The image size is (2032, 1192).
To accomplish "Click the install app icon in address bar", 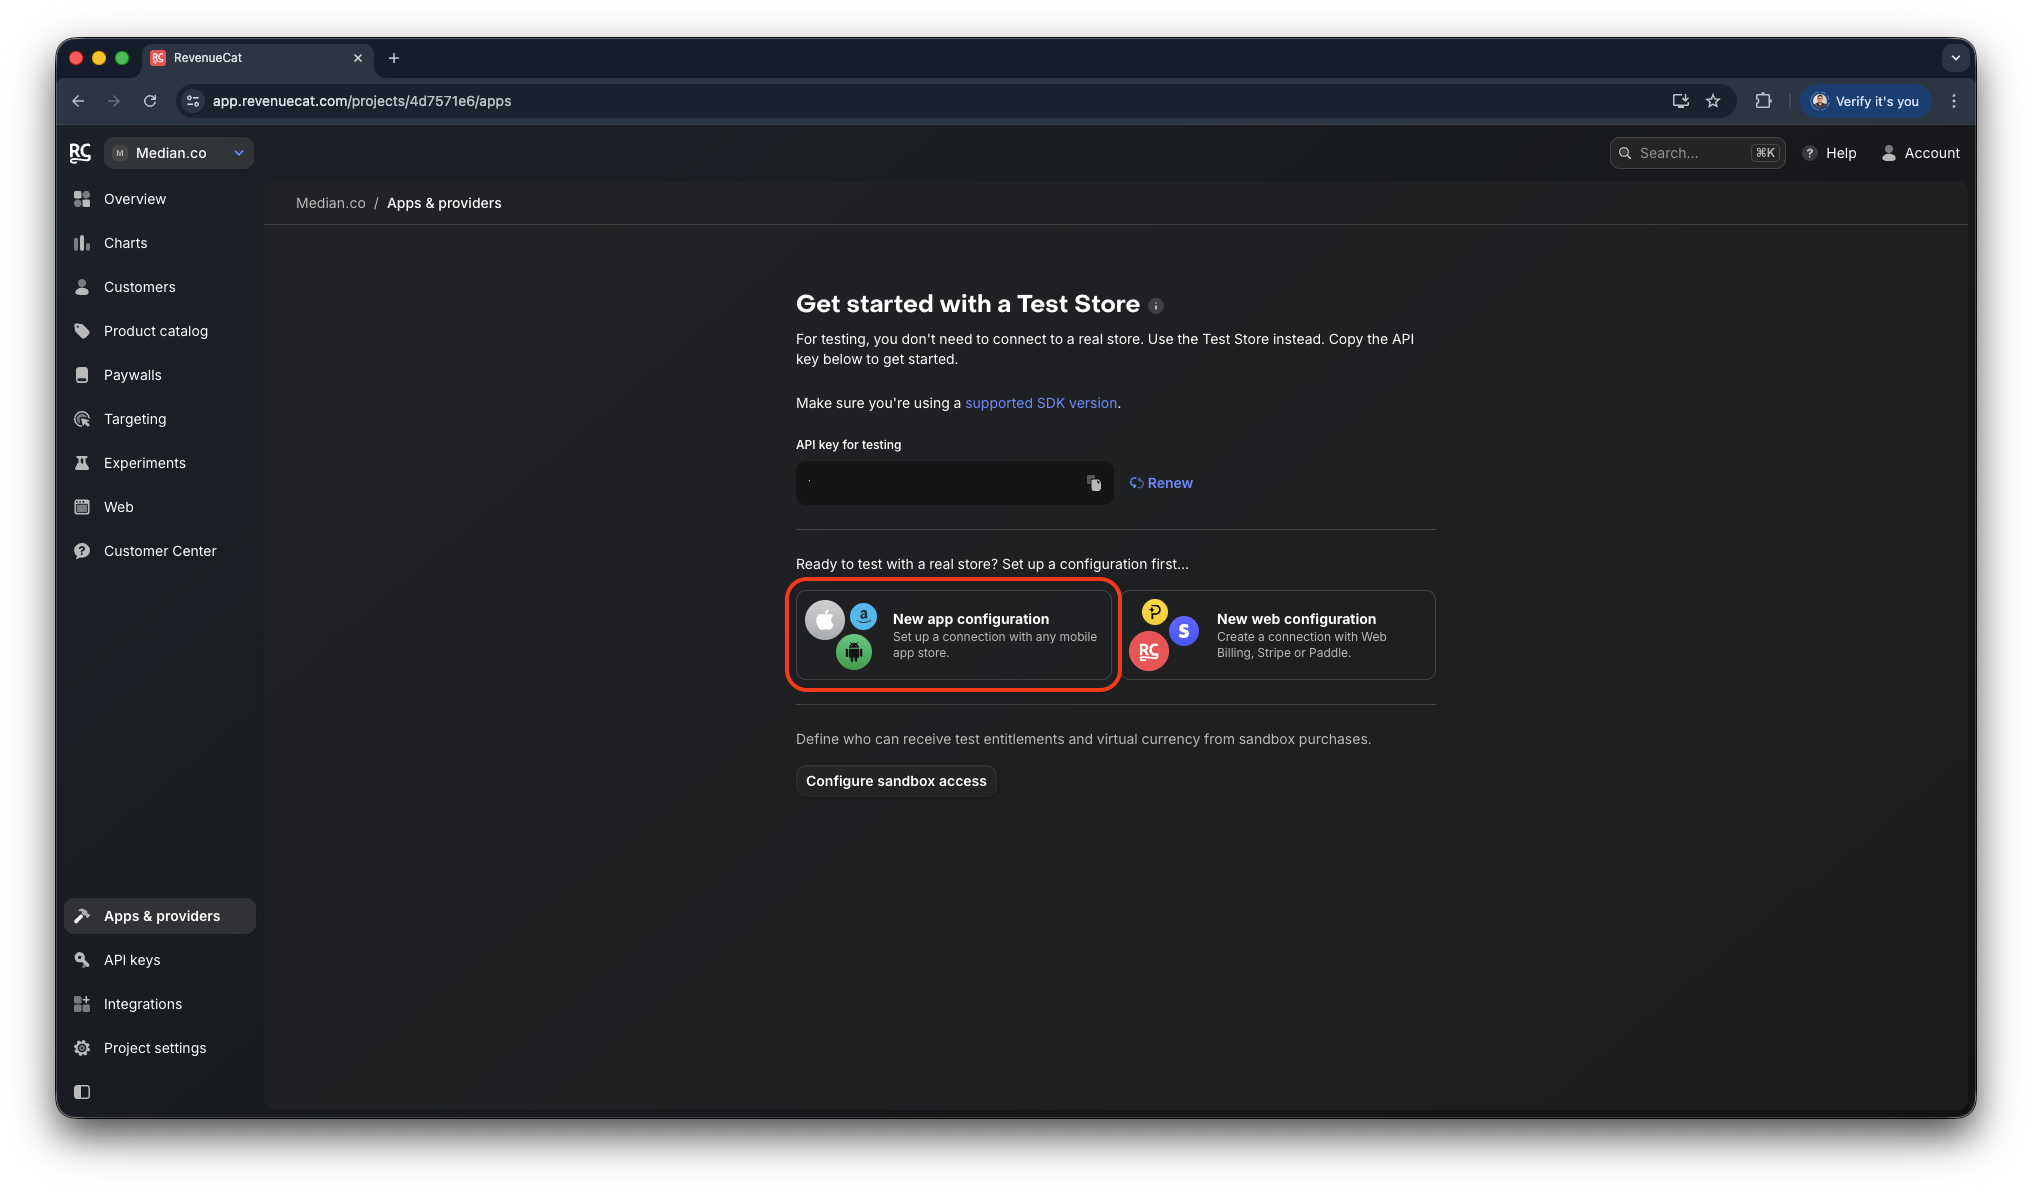I will 1680,101.
